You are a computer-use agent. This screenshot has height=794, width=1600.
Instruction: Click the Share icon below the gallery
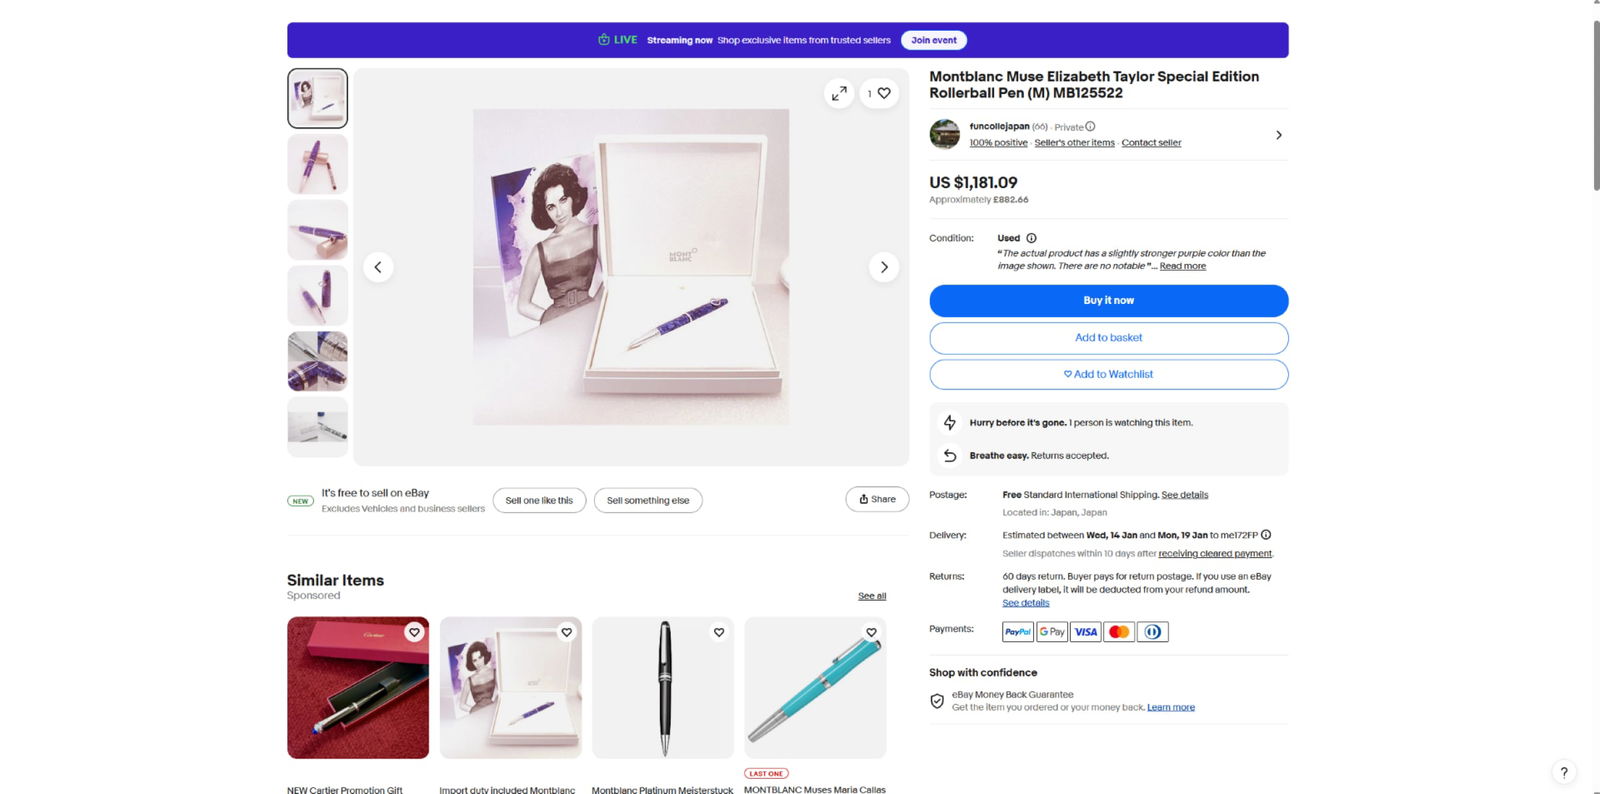point(877,499)
